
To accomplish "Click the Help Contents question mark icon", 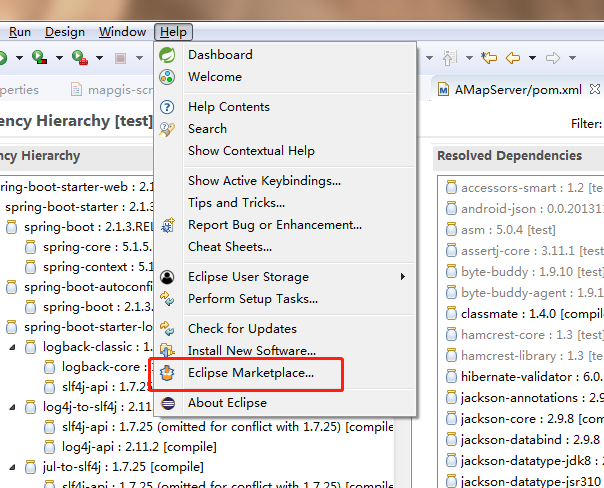I will pyautogui.click(x=167, y=107).
